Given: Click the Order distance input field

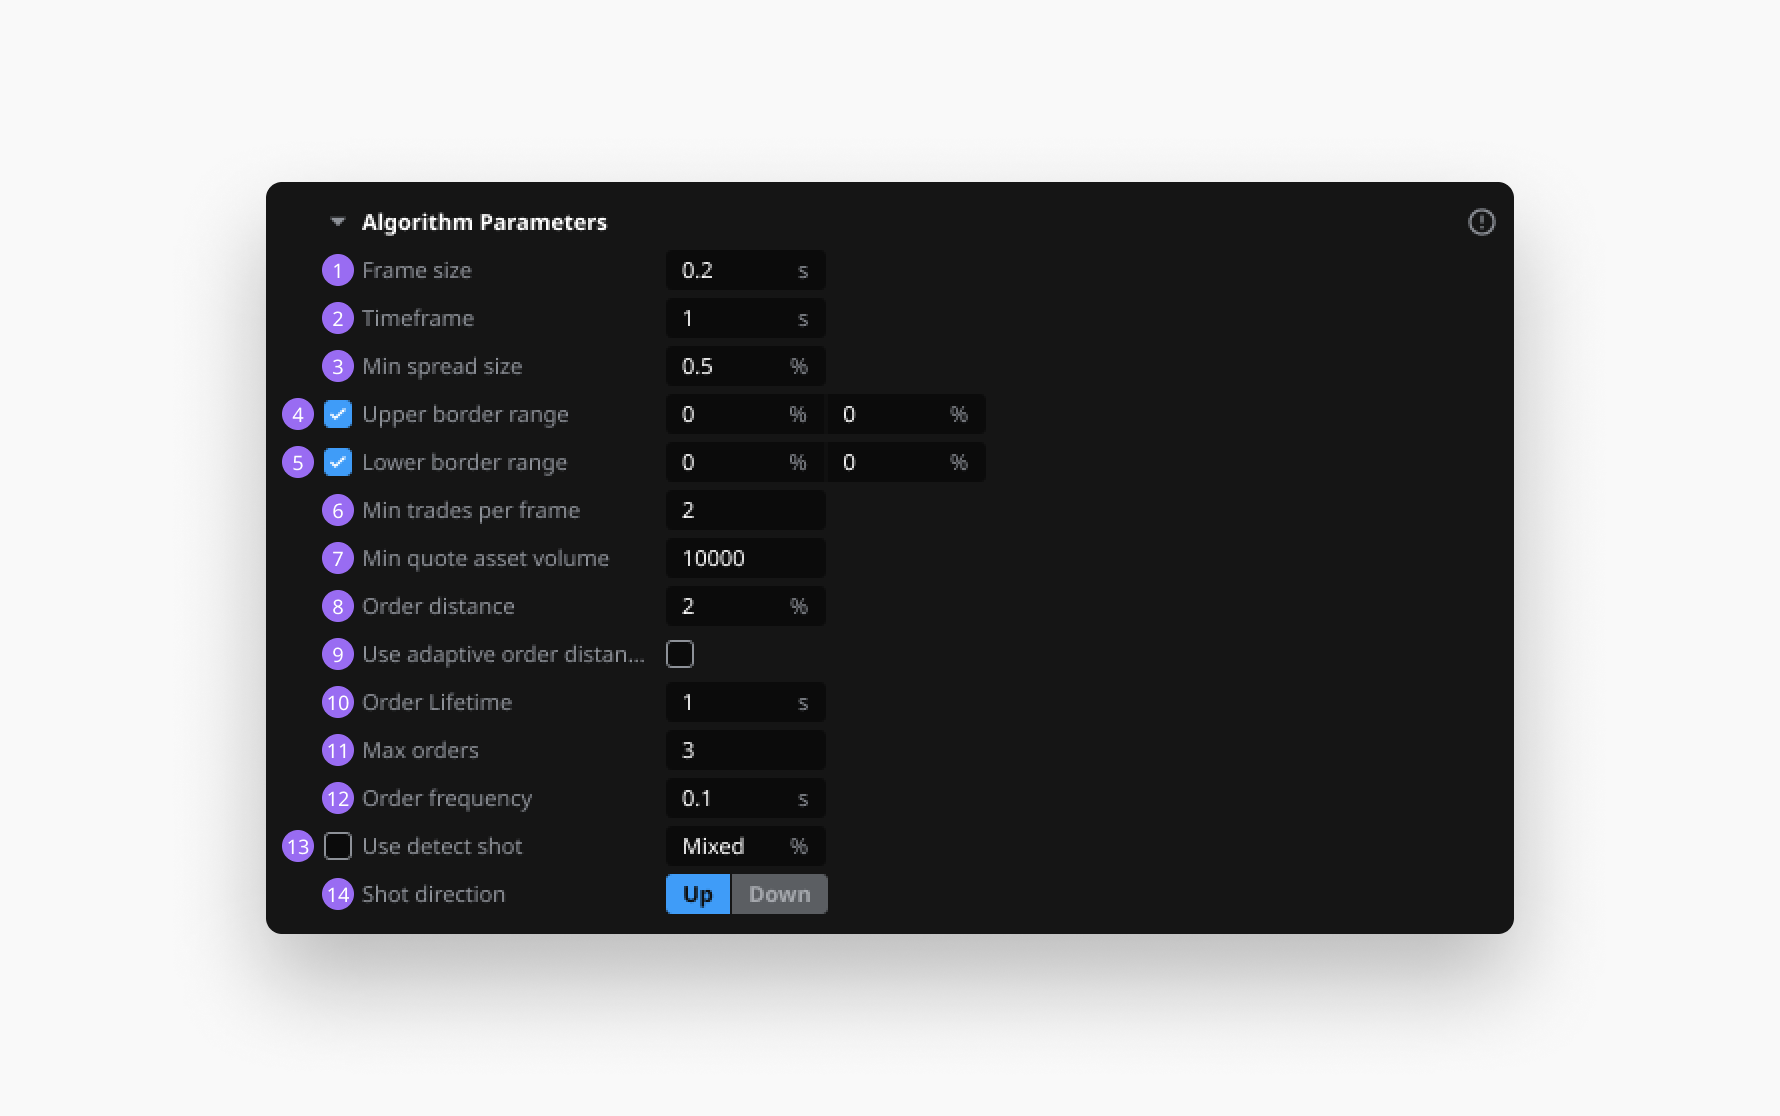Looking at the screenshot, I should point(732,606).
